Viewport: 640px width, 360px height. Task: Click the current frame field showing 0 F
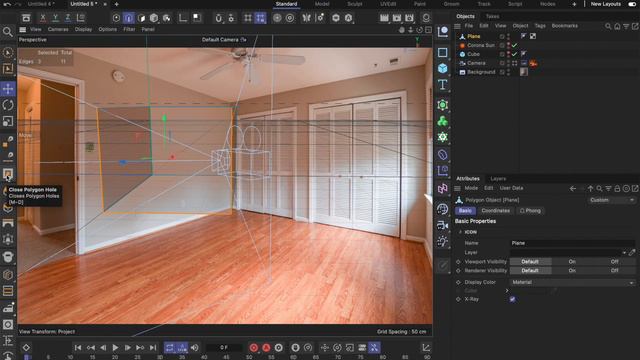224,347
